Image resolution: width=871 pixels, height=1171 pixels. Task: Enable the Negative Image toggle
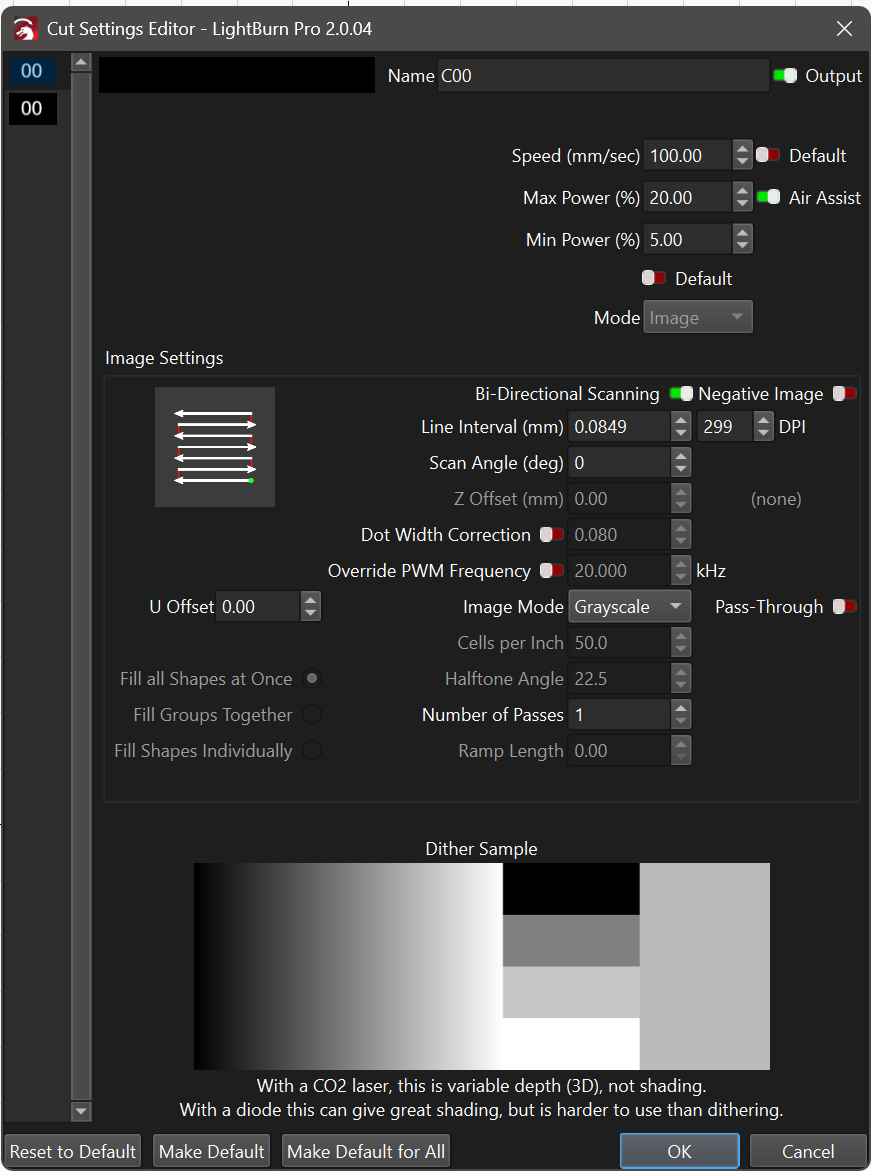pos(845,394)
